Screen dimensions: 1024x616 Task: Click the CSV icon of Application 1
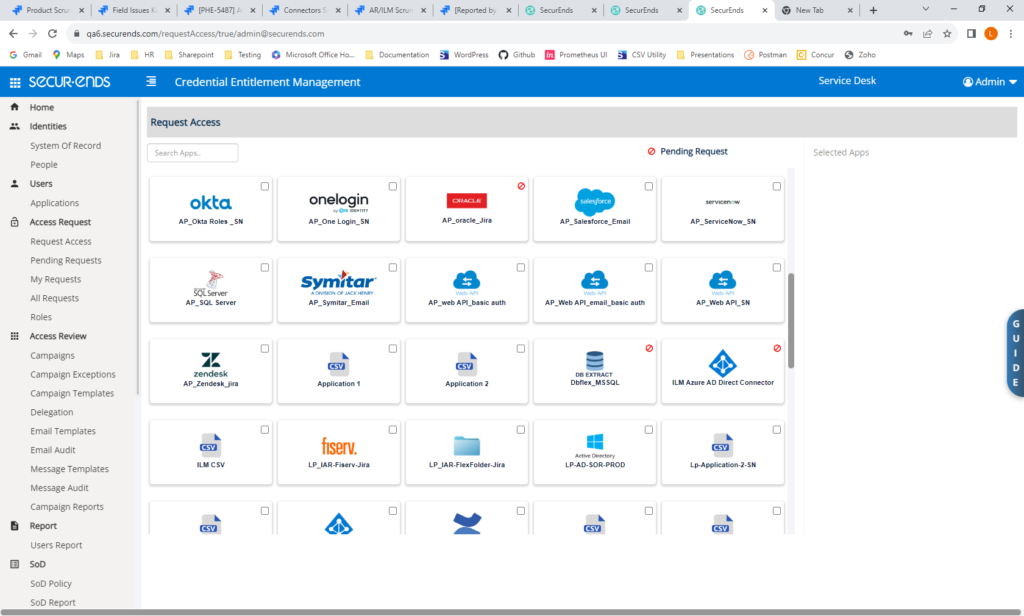coord(338,364)
